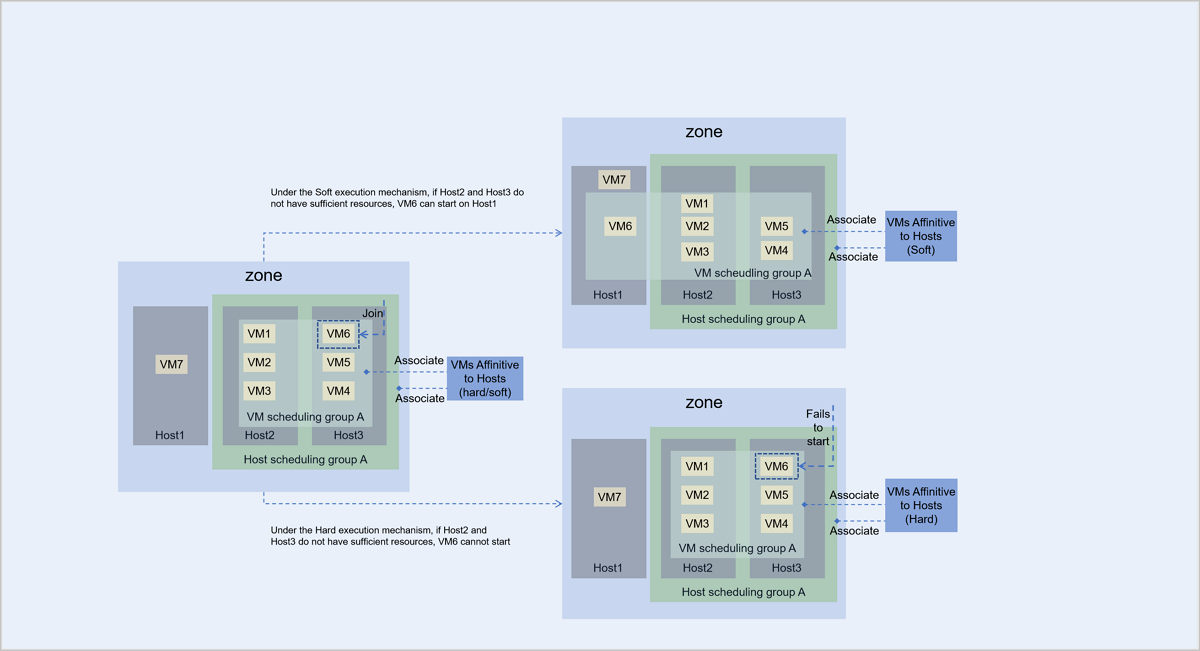Viewport: 1200px width, 651px height.
Task: Click VM3 in the Hard zone Host2
Action: [x=697, y=524]
